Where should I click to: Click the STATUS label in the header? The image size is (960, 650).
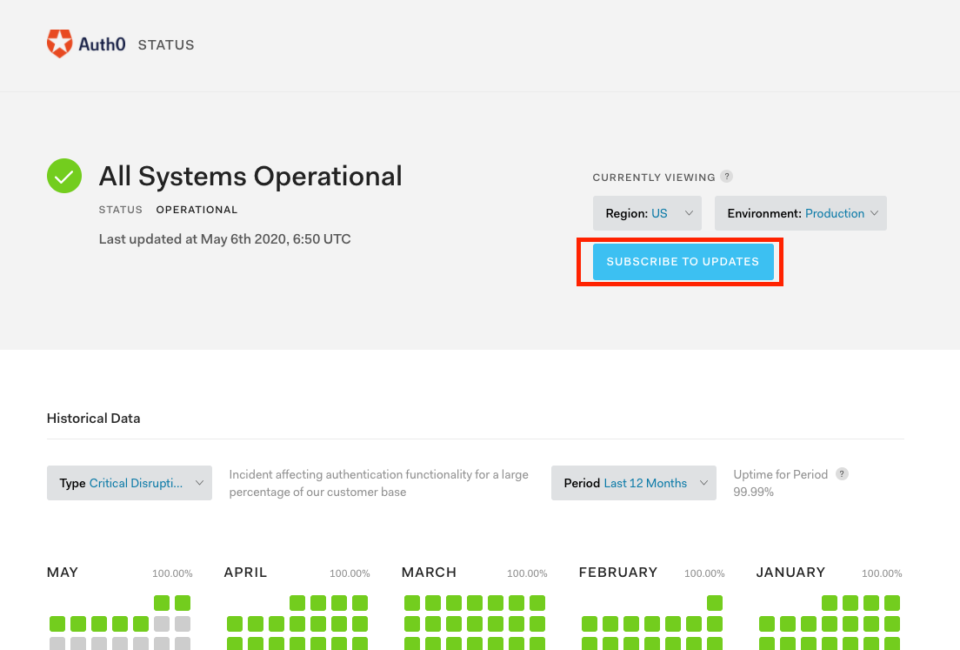[166, 44]
